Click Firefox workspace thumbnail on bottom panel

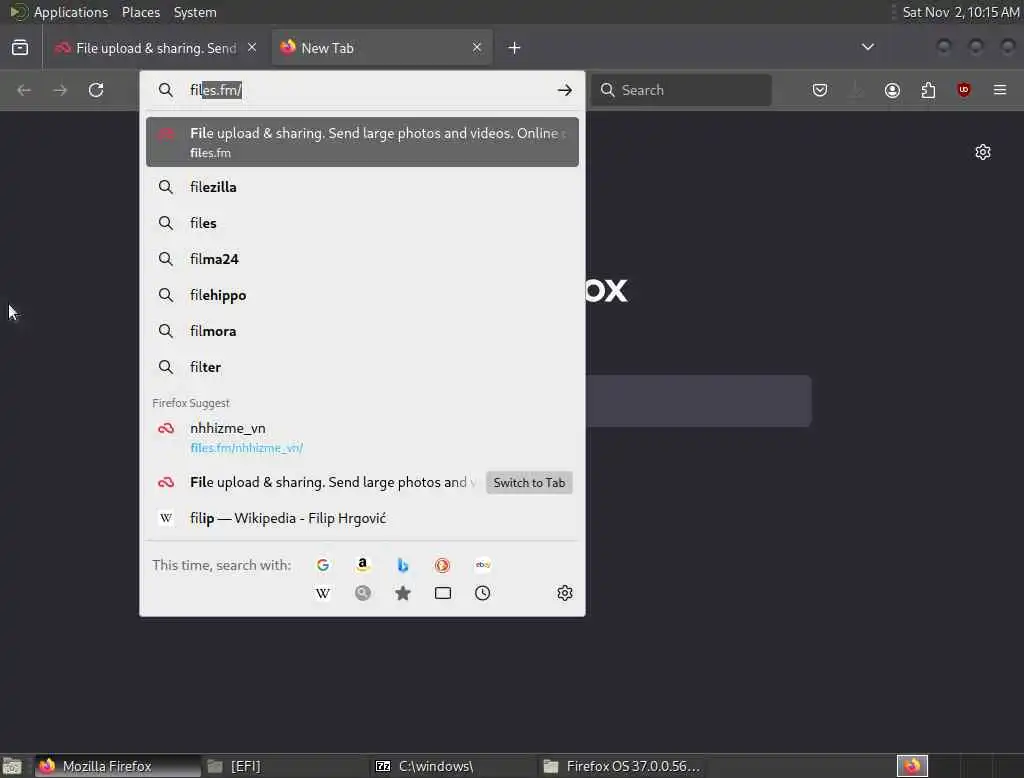[912, 766]
